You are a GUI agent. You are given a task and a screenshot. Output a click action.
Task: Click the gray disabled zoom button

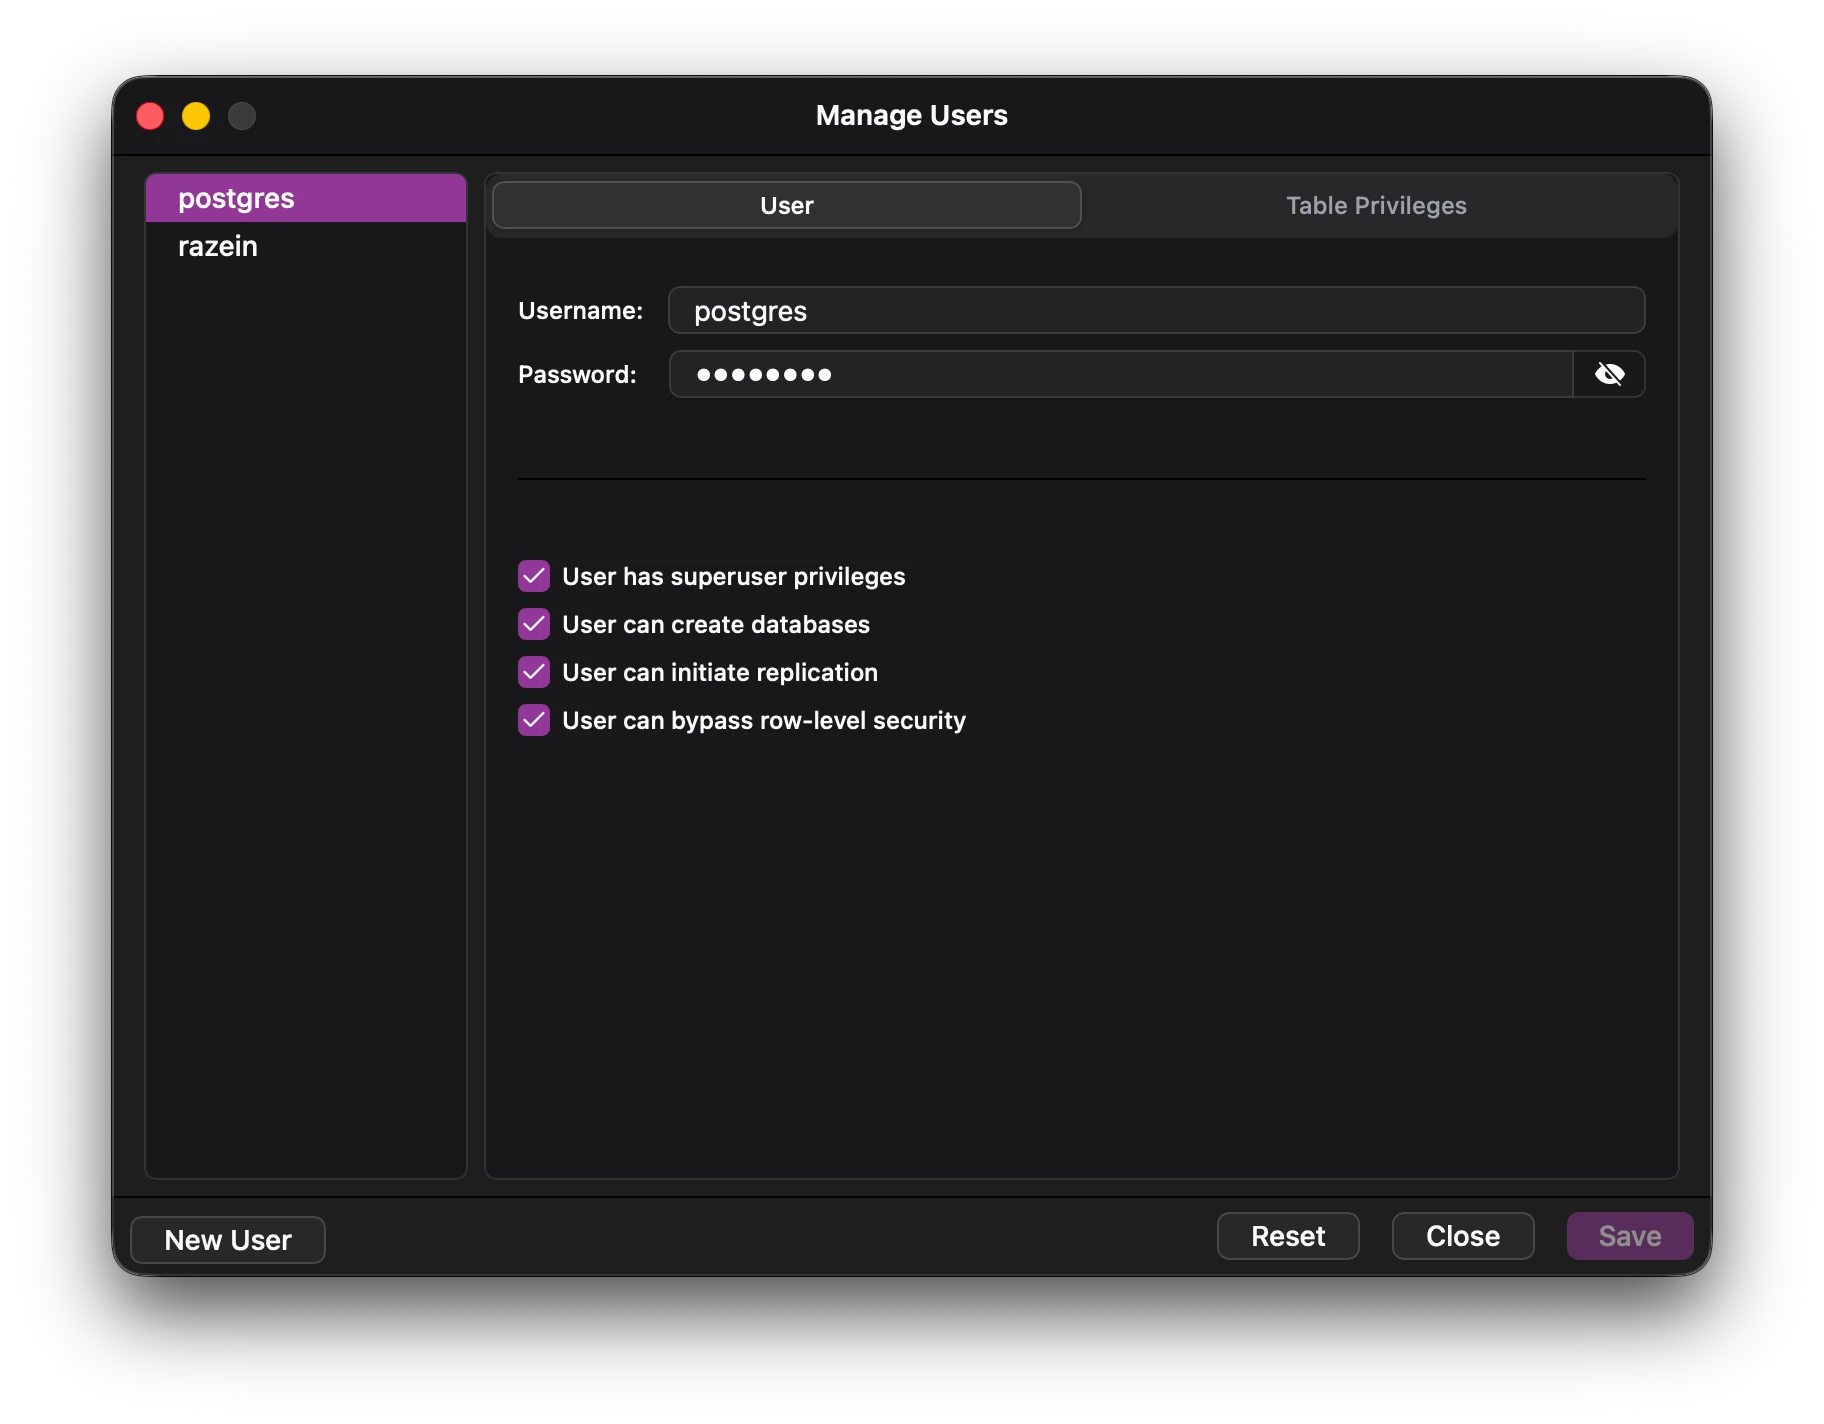pyautogui.click(x=242, y=116)
